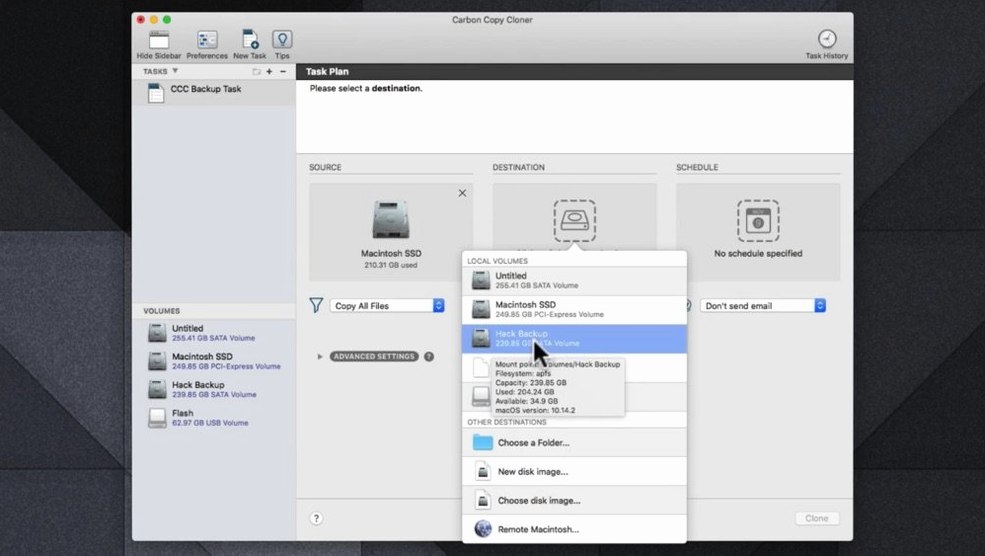Screen dimensions: 985x556
Task: Click the bottom-left help question mark
Action: [316, 518]
